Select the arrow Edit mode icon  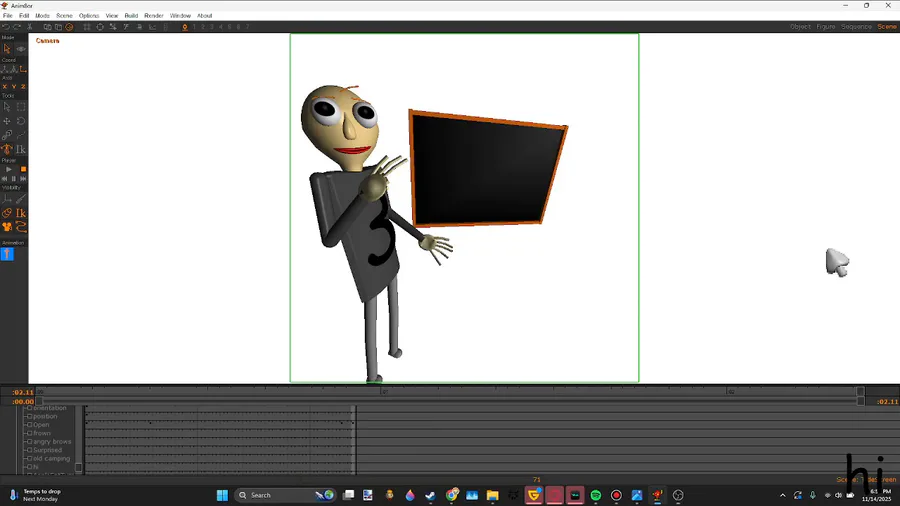click(7, 49)
